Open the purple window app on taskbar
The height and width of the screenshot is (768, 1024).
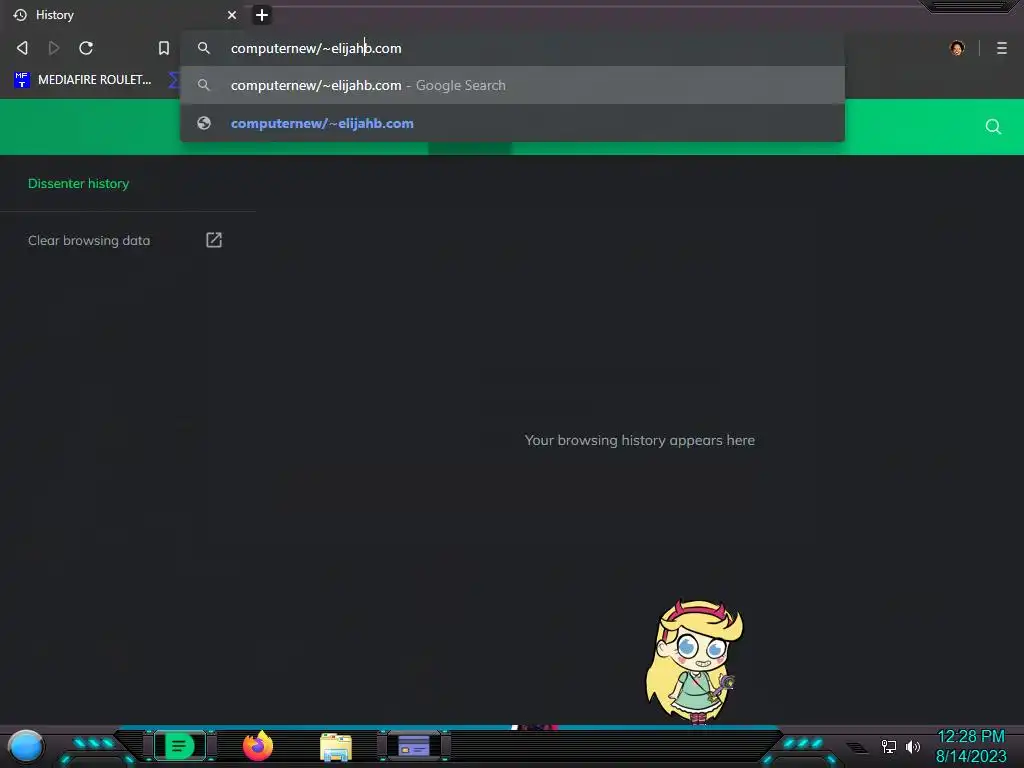click(x=414, y=746)
